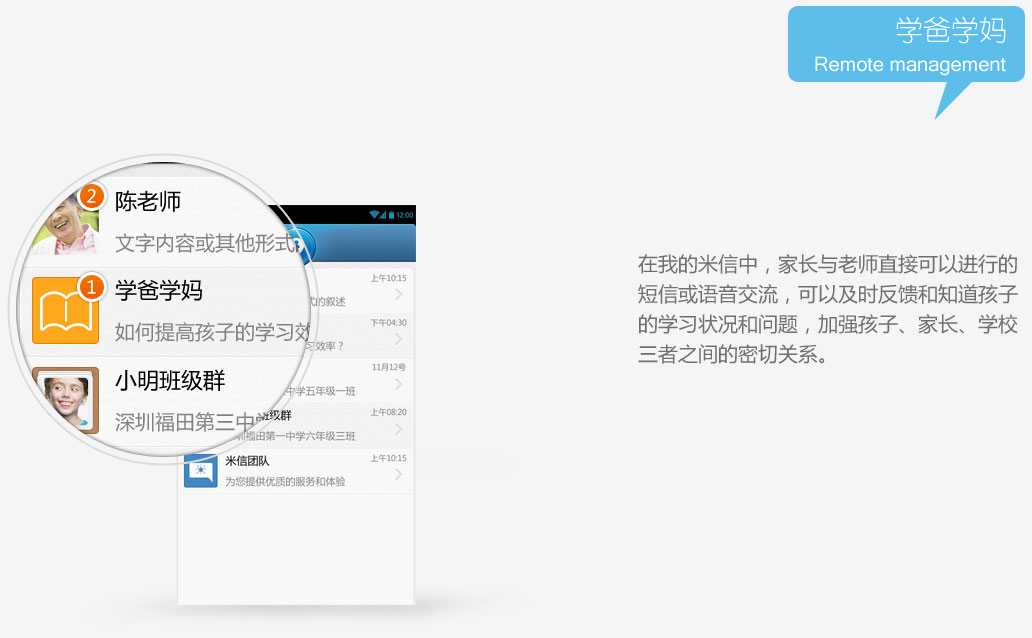Select the 小明班级群 group name
This screenshot has height=638, width=1032.
[x=170, y=381]
